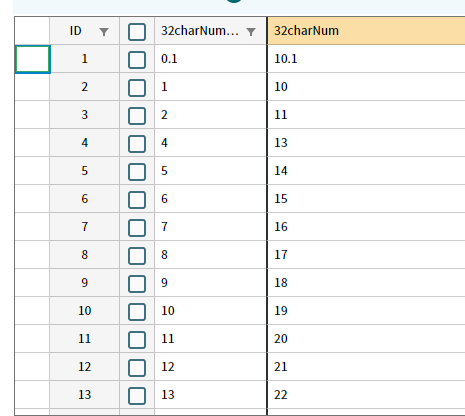Click the 32charNum… truncated column header text
The width and height of the screenshot is (465, 416).
[x=200, y=31]
